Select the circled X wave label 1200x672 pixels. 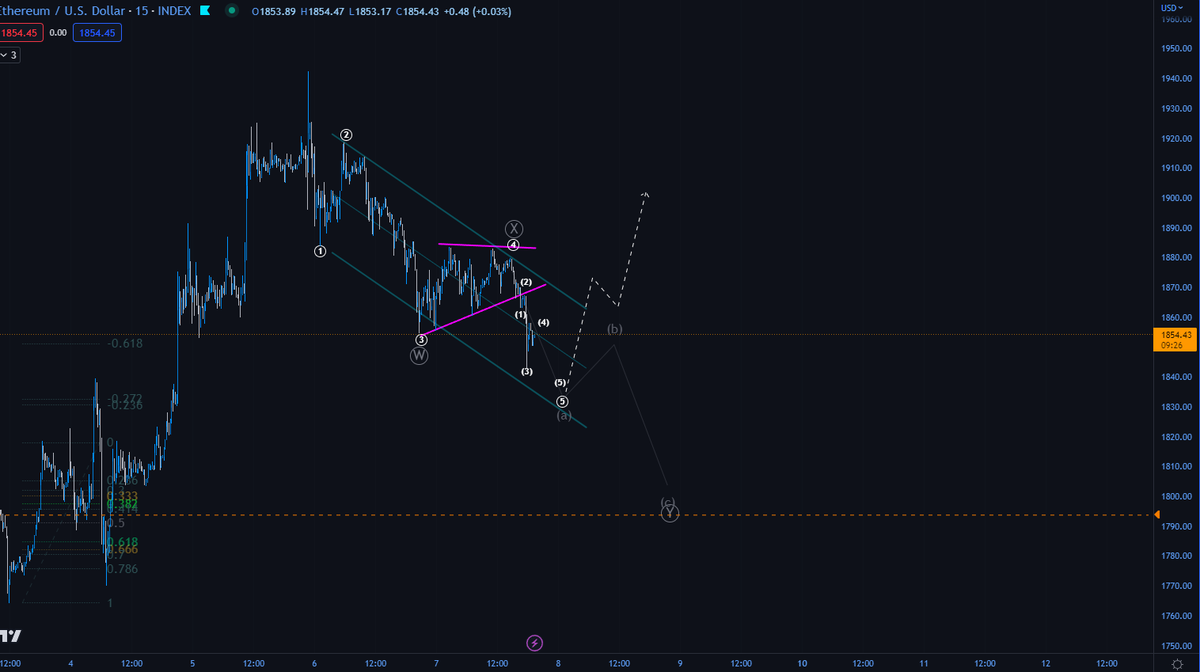[513, 228]
